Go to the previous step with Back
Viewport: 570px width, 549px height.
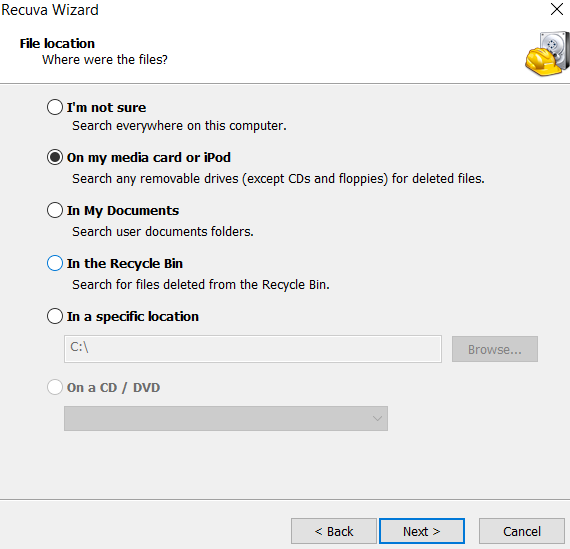(x=334, y=531)
